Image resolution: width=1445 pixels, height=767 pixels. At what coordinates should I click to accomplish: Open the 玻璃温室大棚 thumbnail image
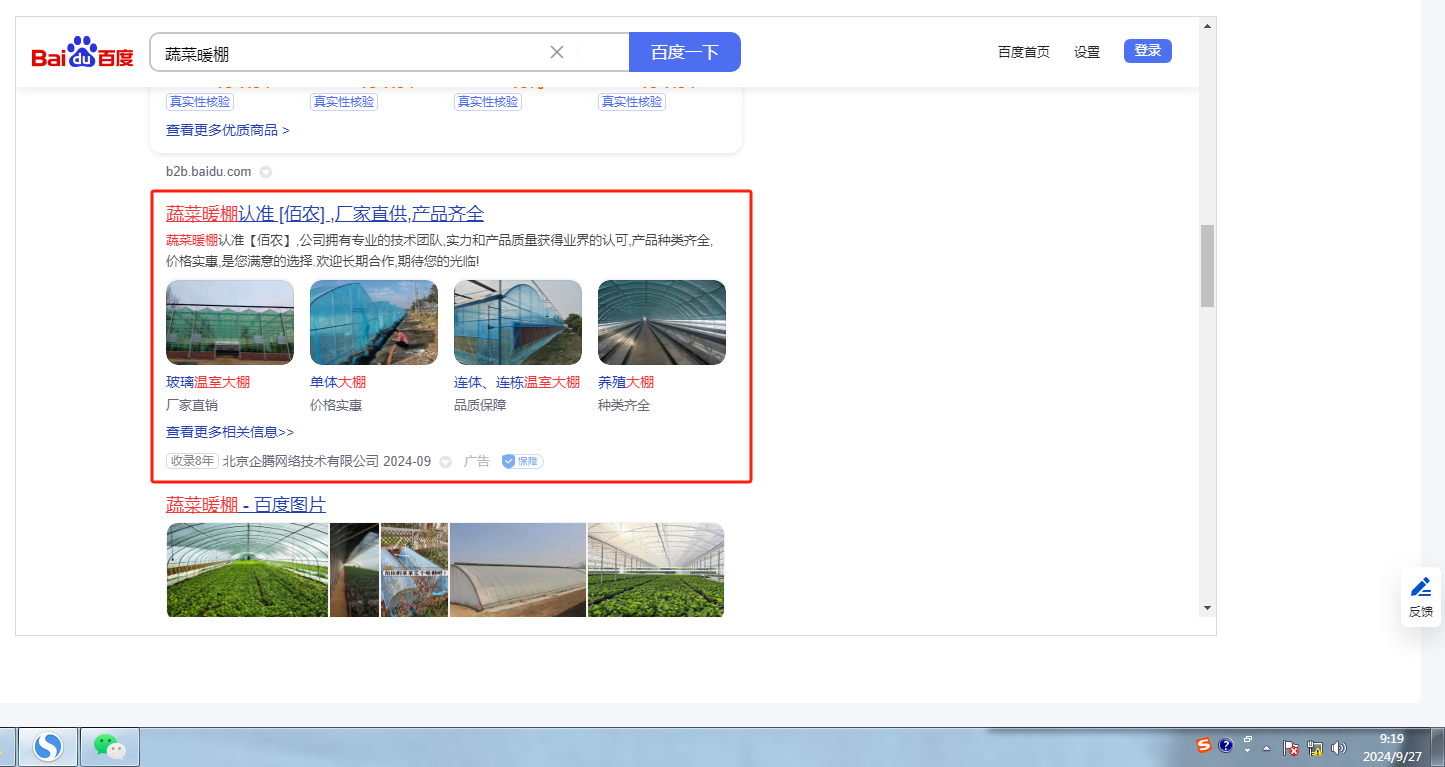[x=230, y=322]
